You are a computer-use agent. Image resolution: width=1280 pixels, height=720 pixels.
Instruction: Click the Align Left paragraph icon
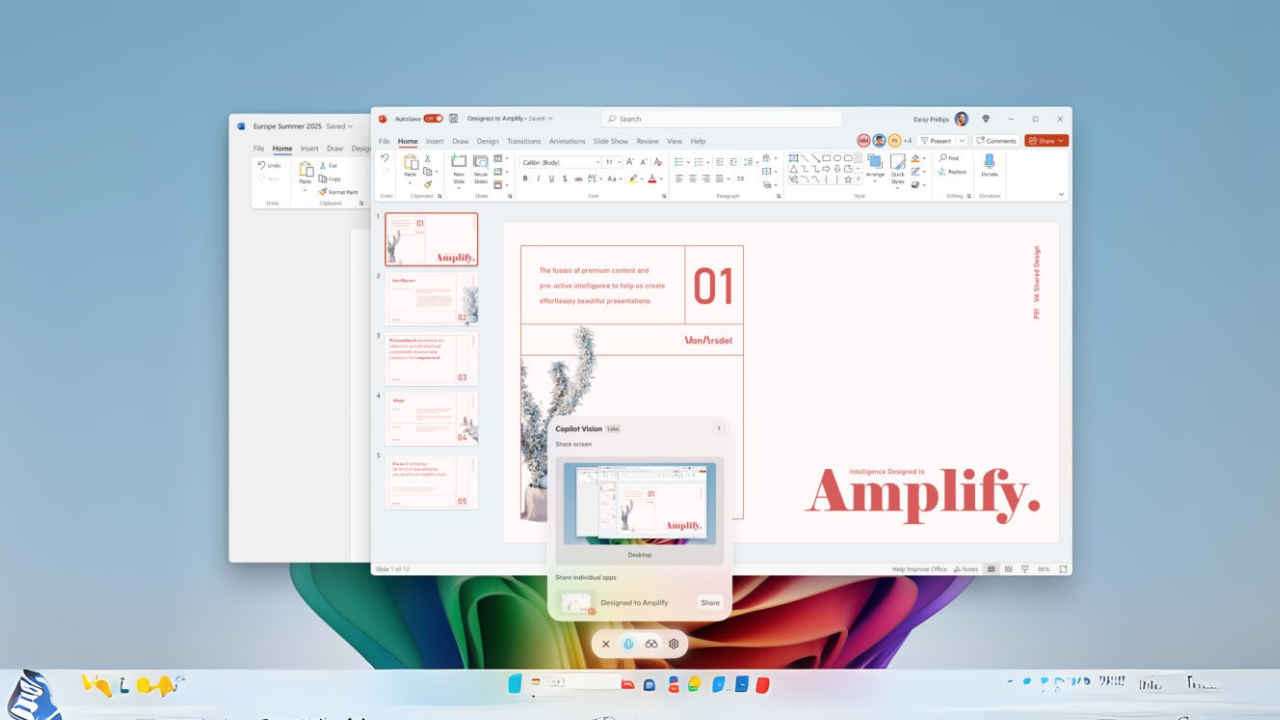pos(678,179)
